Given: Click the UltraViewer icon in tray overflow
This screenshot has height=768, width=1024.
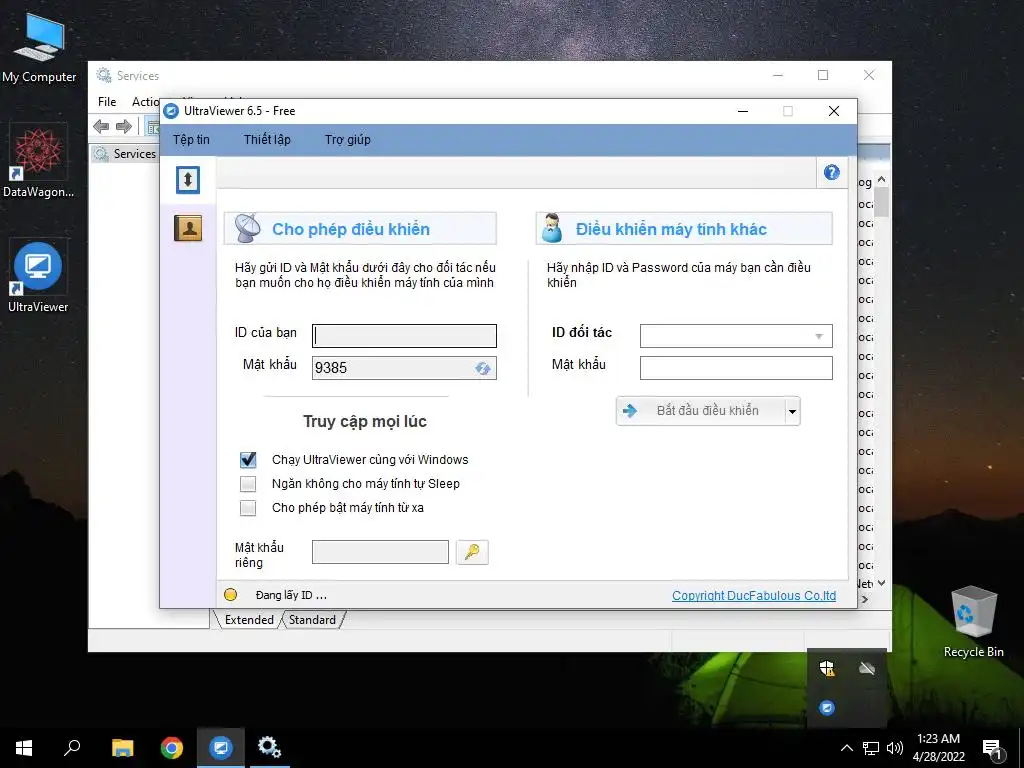Looking at the screenshot, I should point(827,708).
